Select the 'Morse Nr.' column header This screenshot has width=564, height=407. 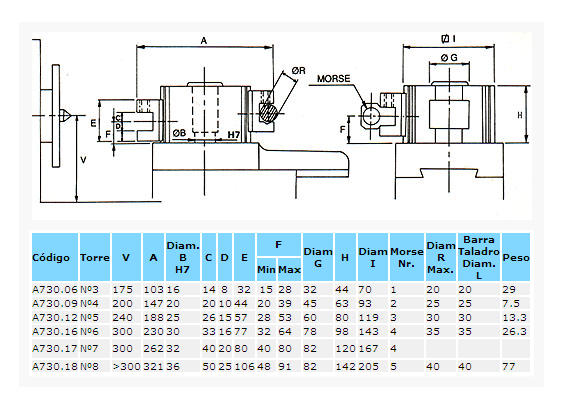click(406, 257)
